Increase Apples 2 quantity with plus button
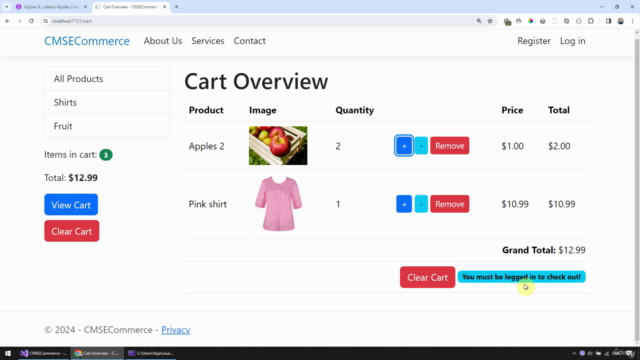 pyautogui.click(x=404, y=146)
